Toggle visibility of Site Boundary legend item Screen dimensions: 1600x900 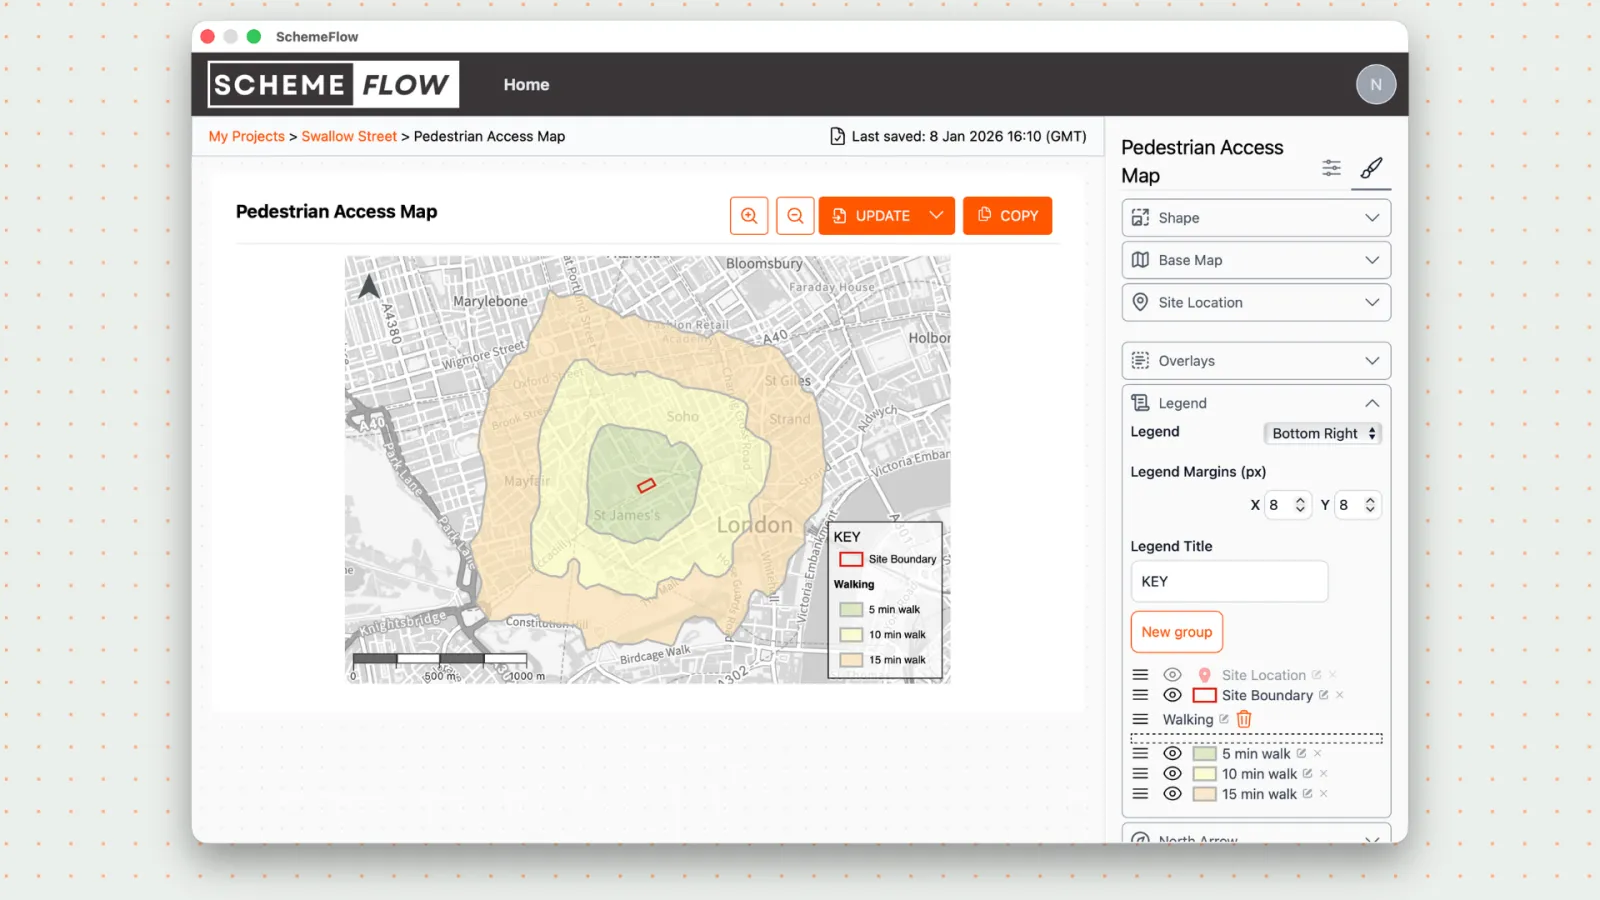coord(1172,695)
